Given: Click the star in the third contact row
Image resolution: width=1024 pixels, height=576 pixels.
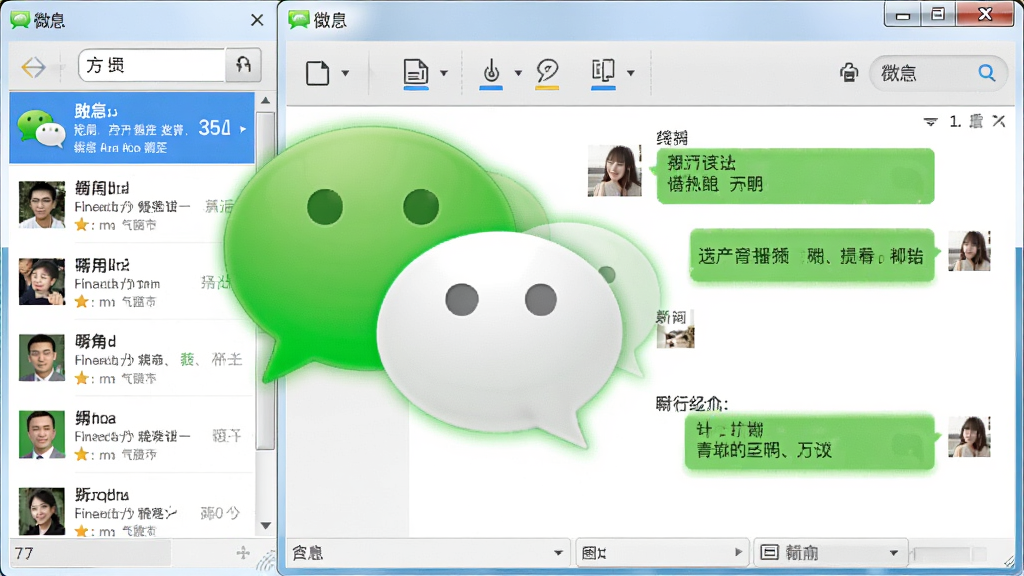Looking at the screenshot, I should point(82,378).
